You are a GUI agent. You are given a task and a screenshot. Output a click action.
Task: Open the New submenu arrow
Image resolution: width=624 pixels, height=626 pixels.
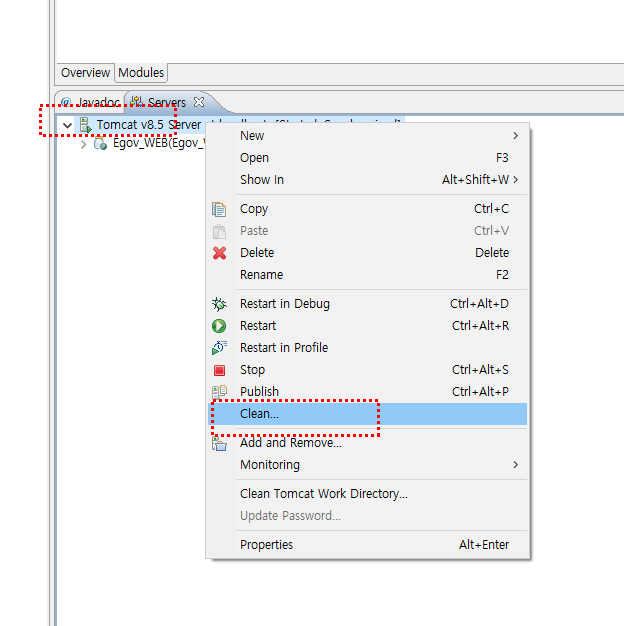[x=516, y=136]
